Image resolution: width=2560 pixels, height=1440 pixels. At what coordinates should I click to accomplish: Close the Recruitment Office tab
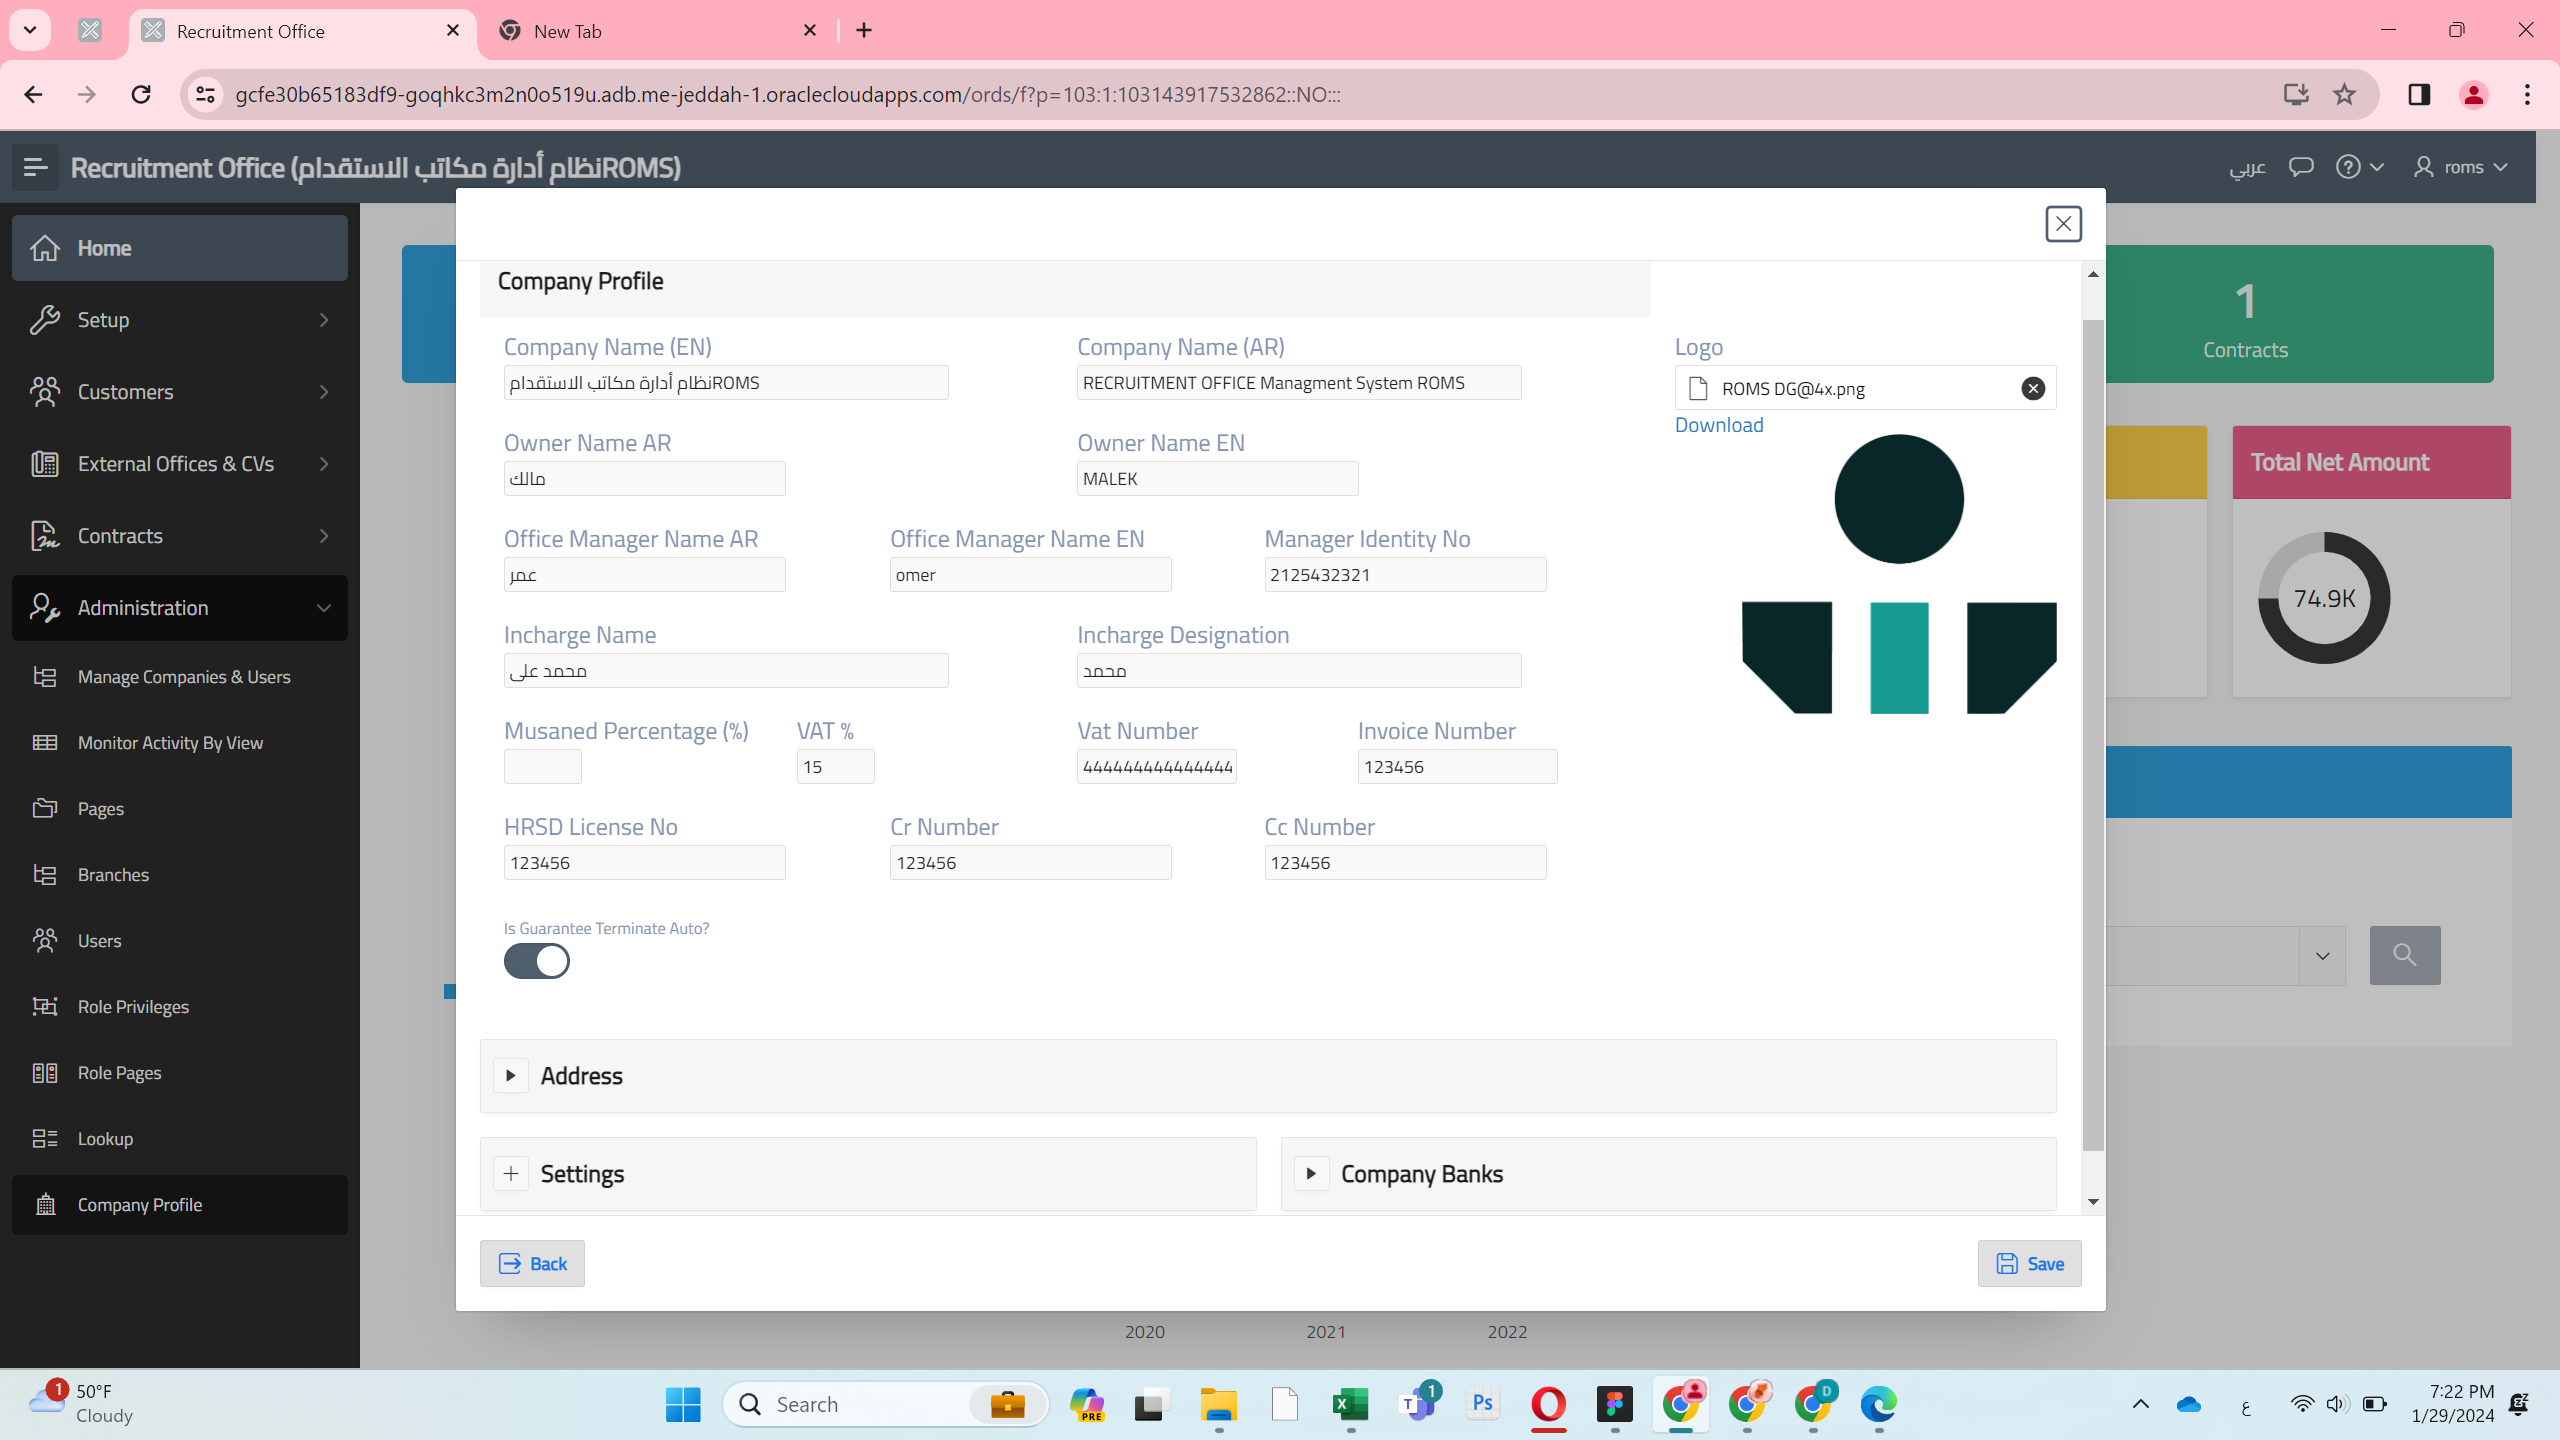(453, 31)
